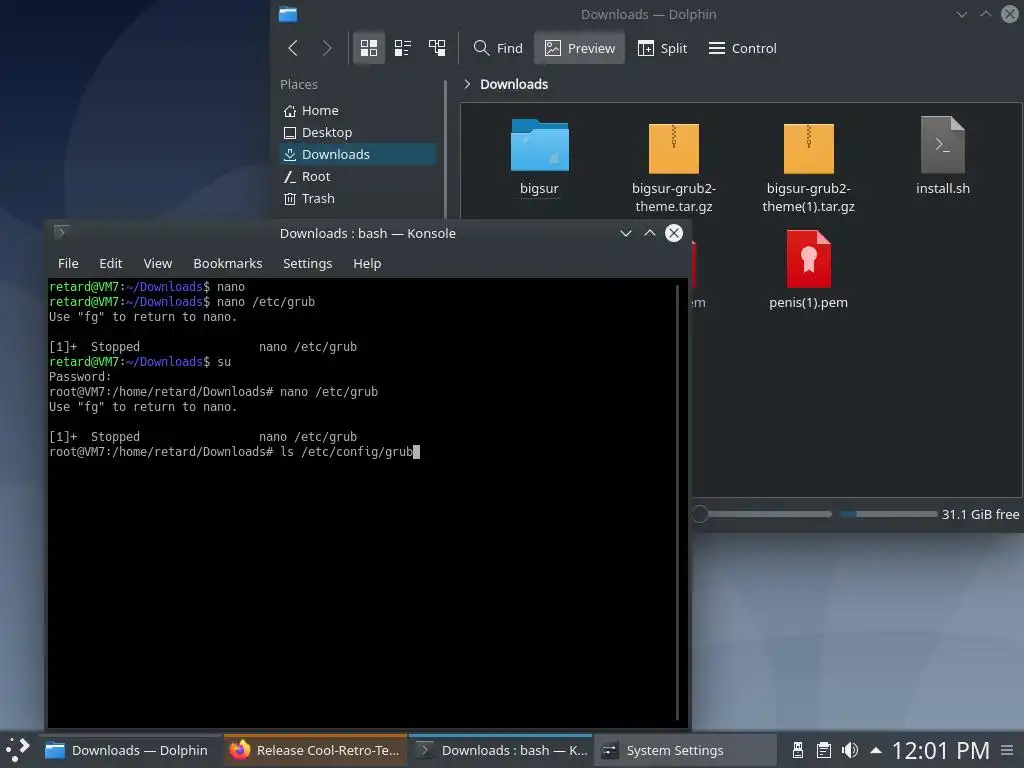Open removable devices tray icon
This screenshot has width=1024, height=768.
click(797, 750)
